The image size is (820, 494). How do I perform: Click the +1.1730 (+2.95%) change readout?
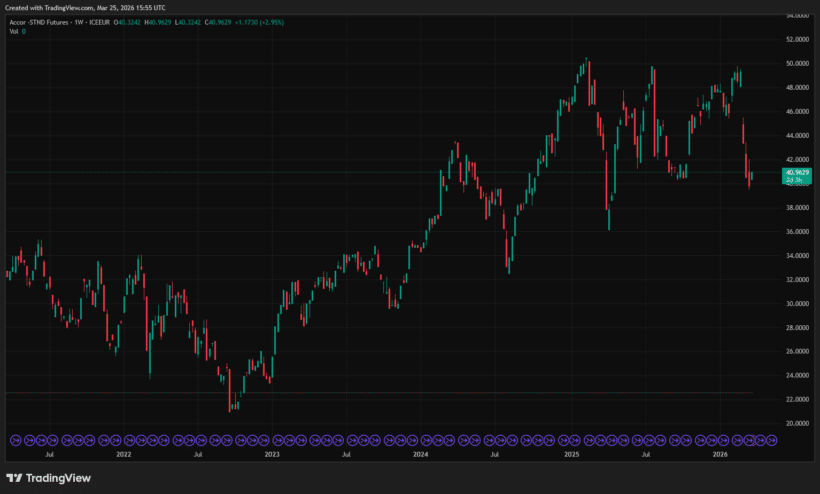coord(259,22)
